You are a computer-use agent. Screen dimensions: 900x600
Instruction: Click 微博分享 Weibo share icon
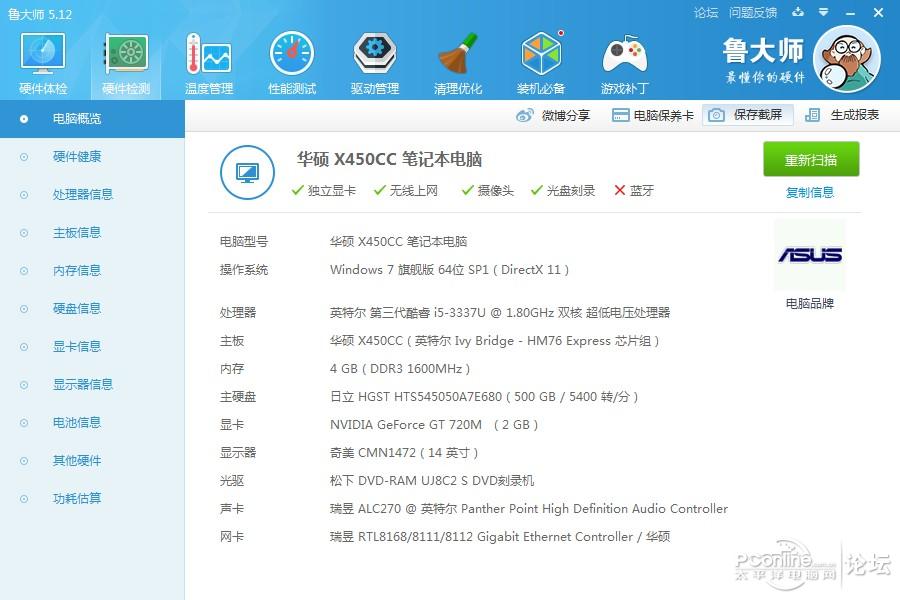pos(525,115)
